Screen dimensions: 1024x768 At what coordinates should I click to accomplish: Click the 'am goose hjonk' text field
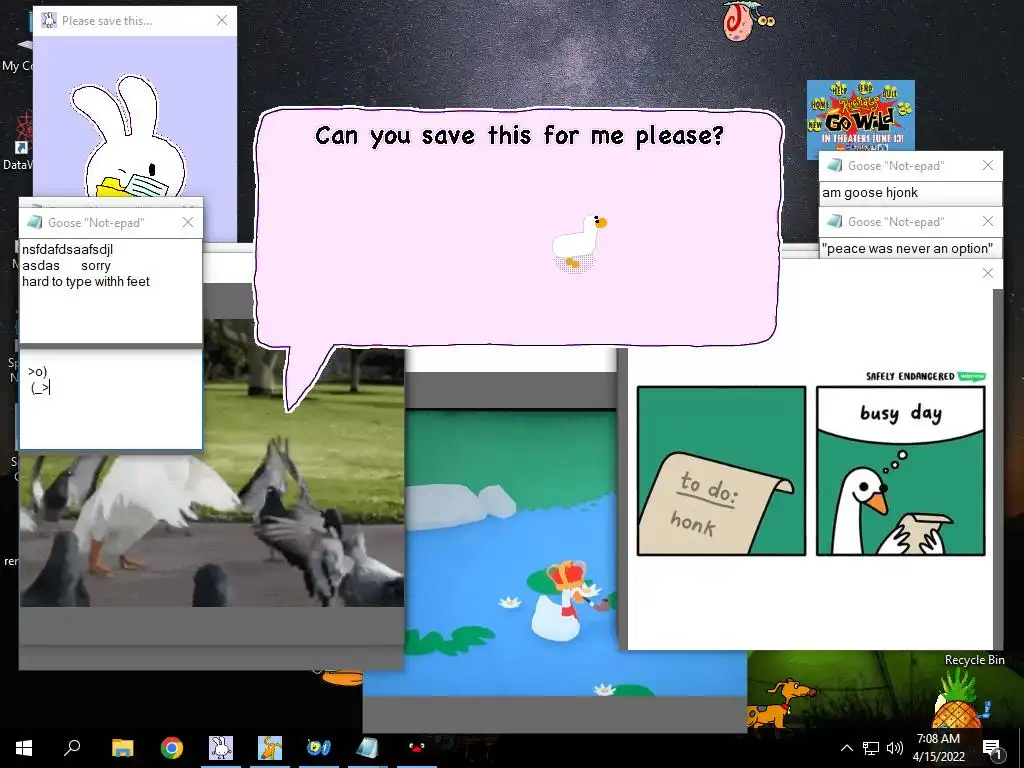click(x=910, y=193)
